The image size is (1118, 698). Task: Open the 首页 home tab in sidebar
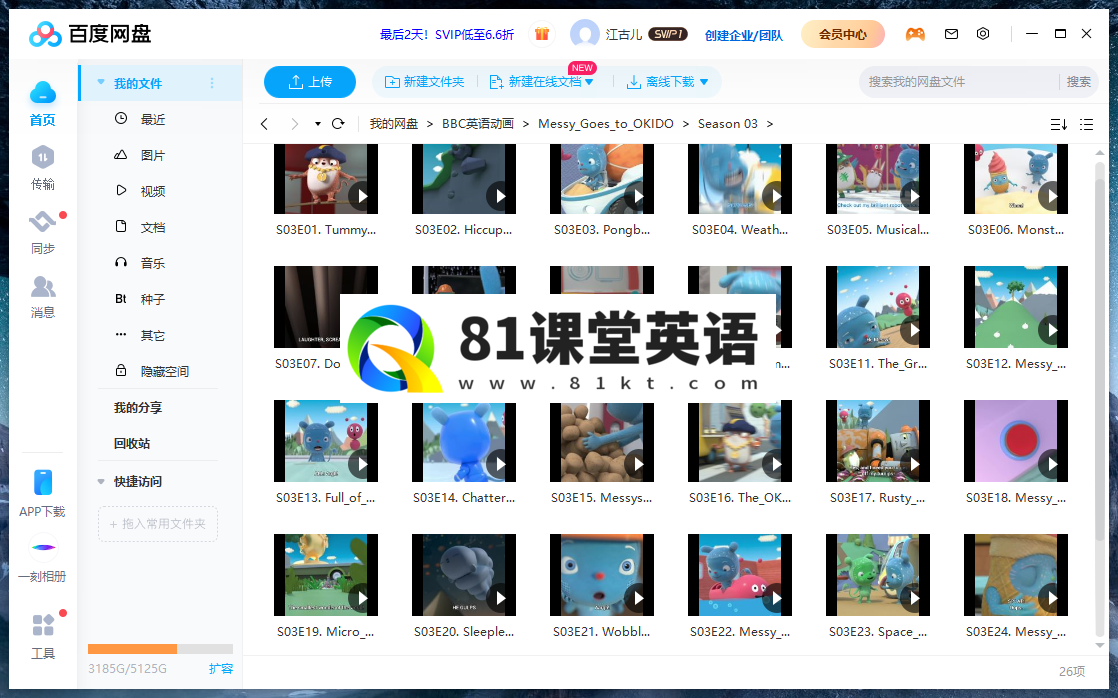43,104
